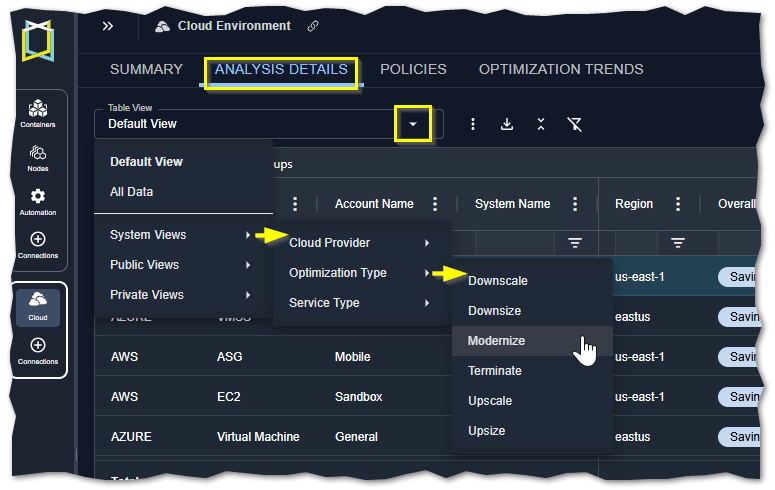775x490 pixels.
Task: Filter icon under Region column
Action: tap(678, 243)
